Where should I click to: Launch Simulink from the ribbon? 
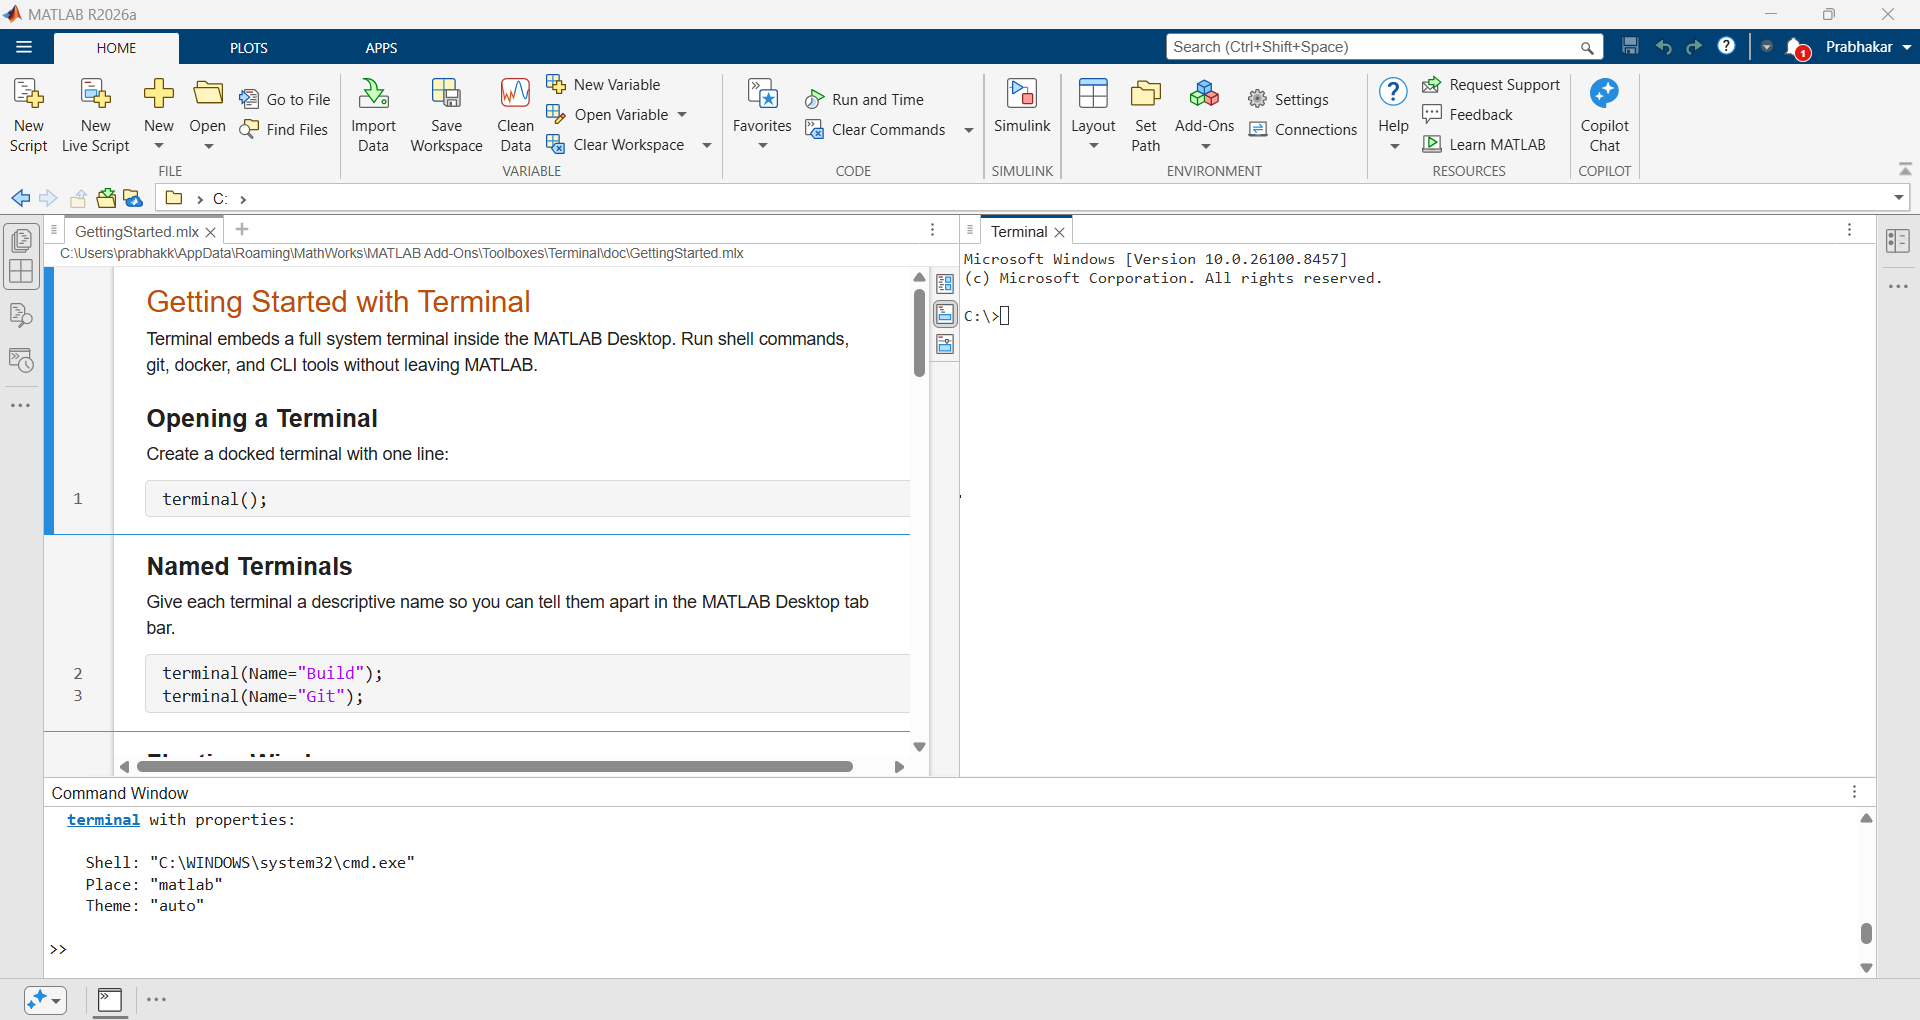click(1022, 106)
